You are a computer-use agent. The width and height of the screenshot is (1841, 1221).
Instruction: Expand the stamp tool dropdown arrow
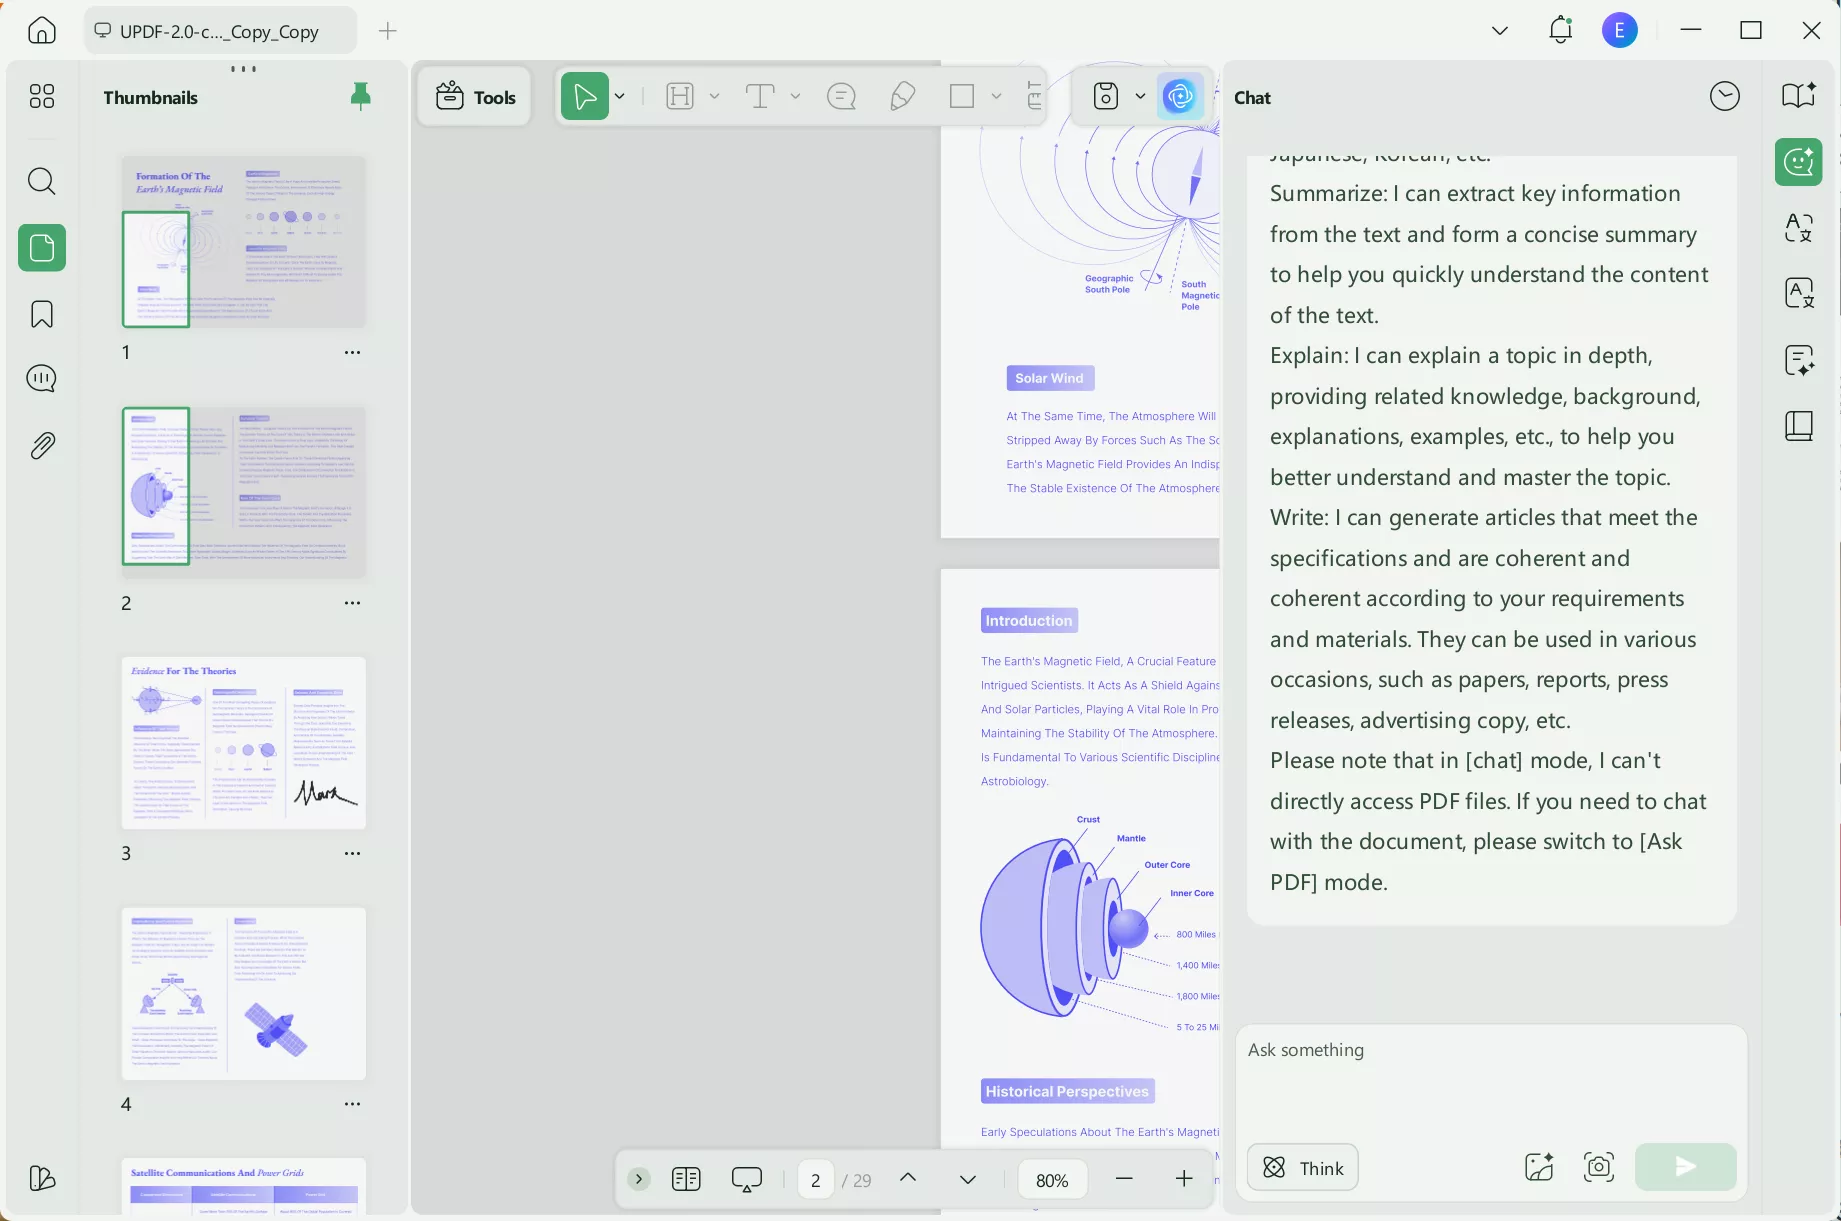pos(1140,97)
